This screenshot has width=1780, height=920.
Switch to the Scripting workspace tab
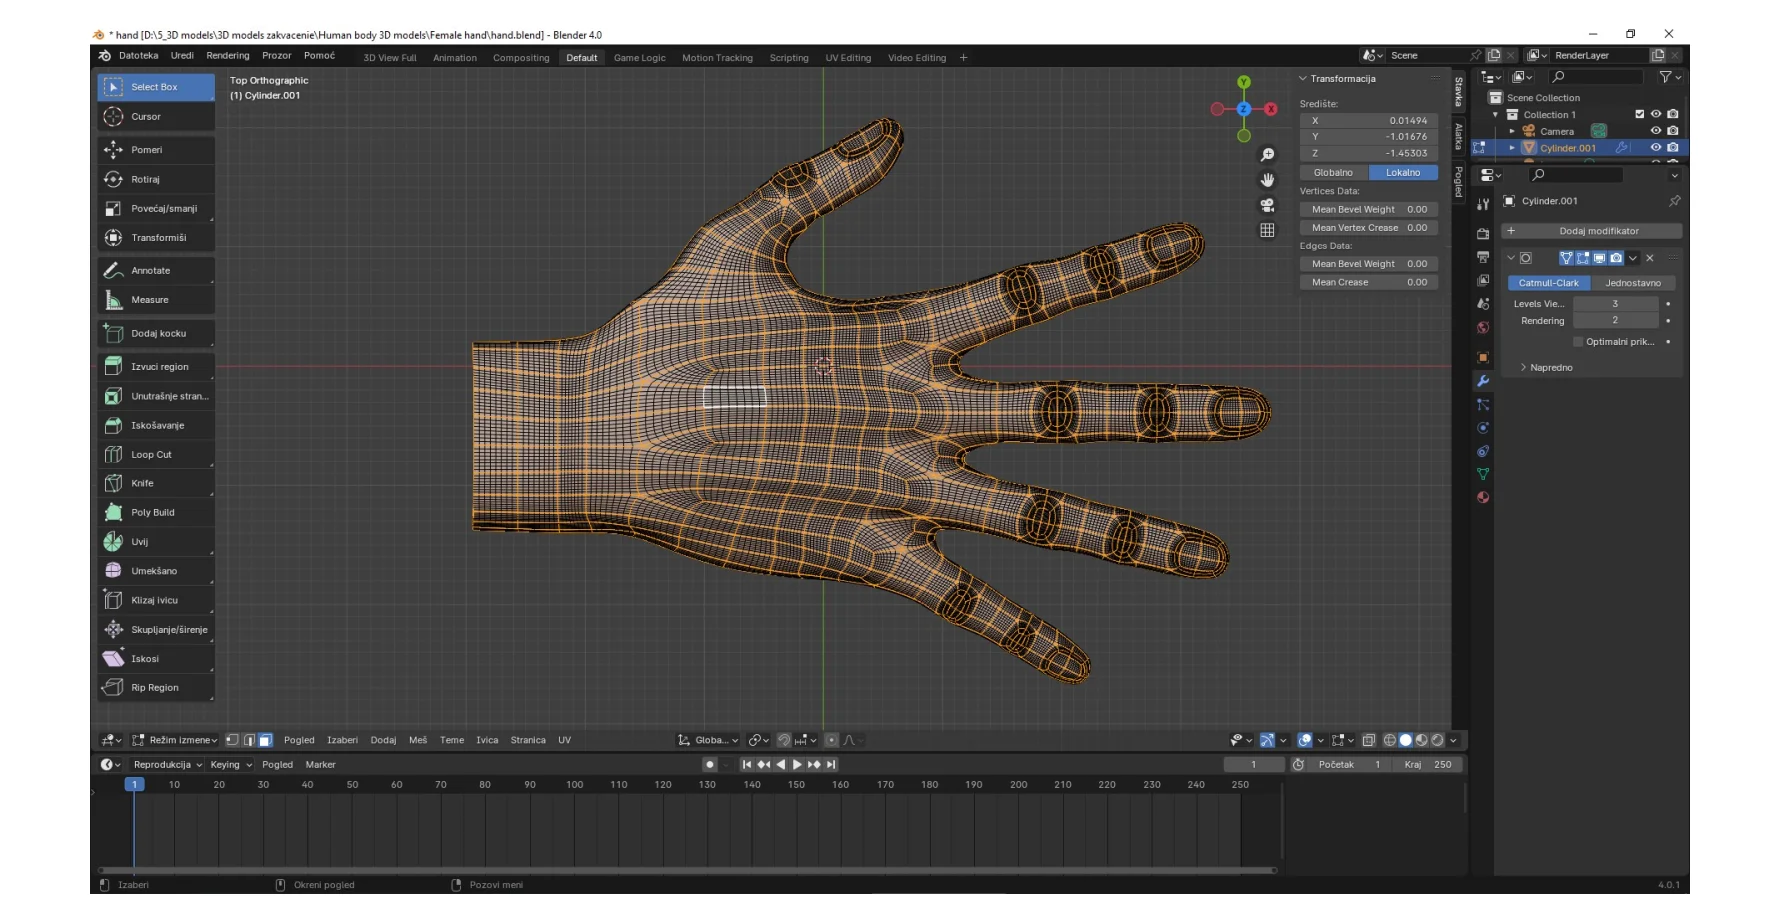point(788,58)
